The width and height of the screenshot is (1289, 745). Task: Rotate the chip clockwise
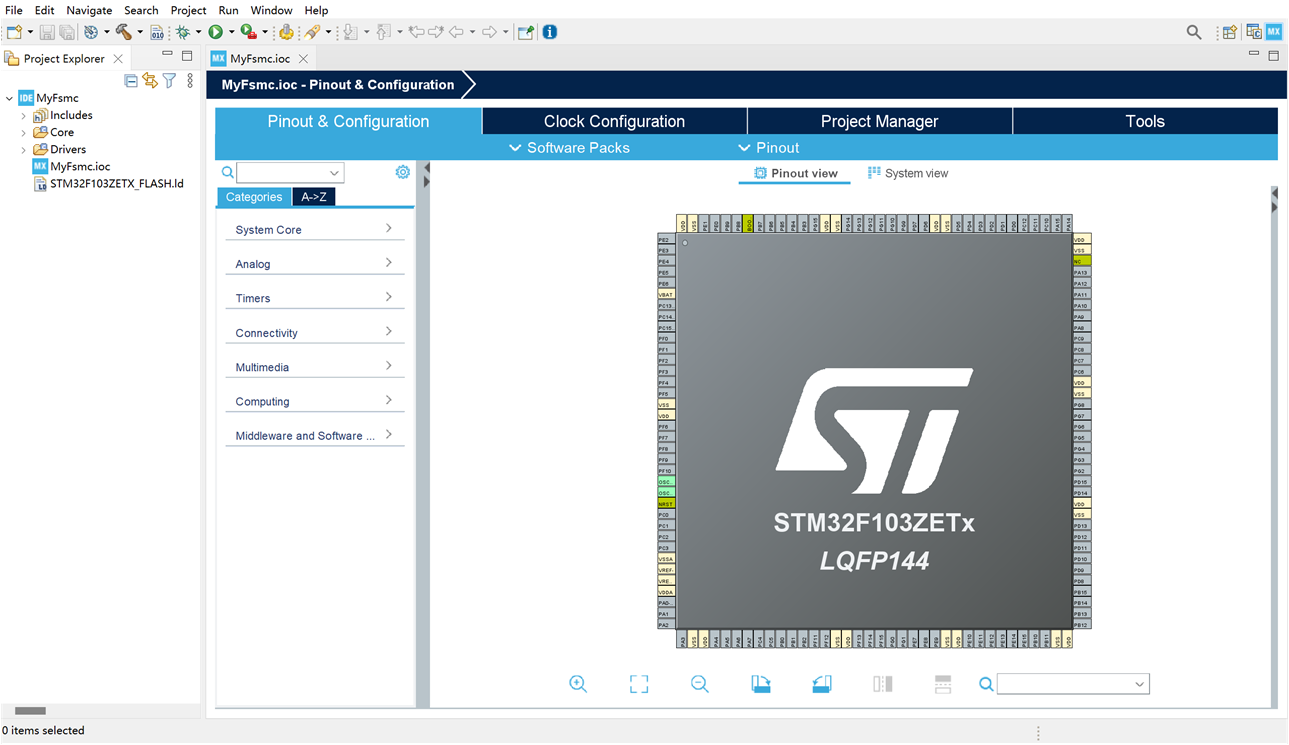click(x=761, y=684)
